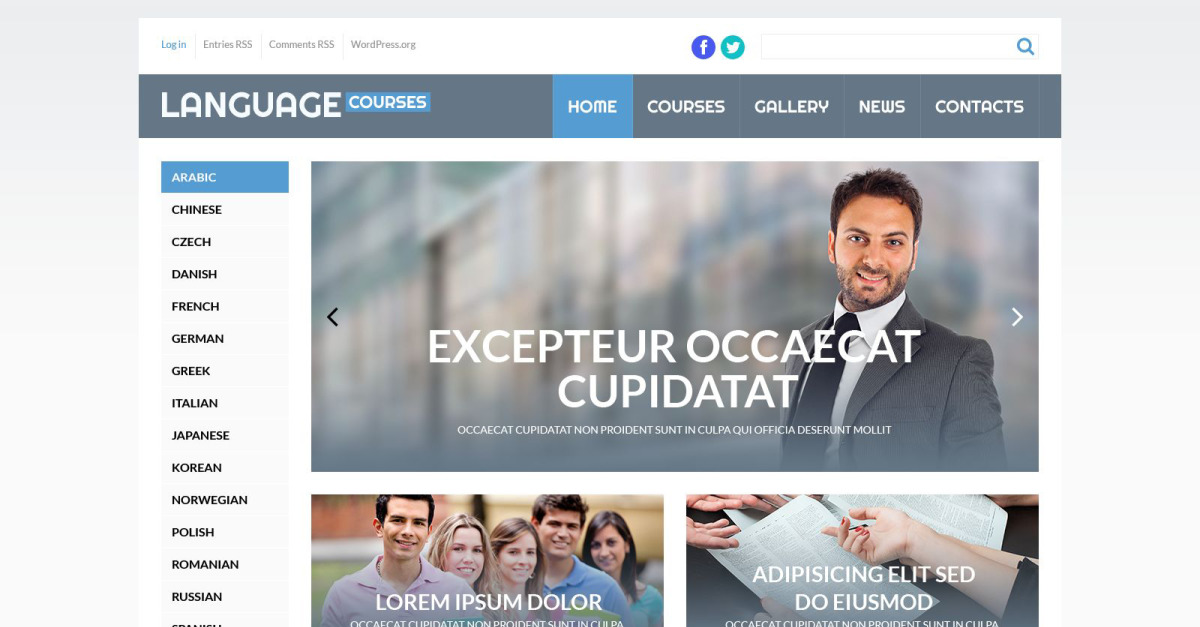Pick Norwegian in the sidebar list
Image resolution: width=1200 pixels, height=627 pixels.
(x=225, y=500)
